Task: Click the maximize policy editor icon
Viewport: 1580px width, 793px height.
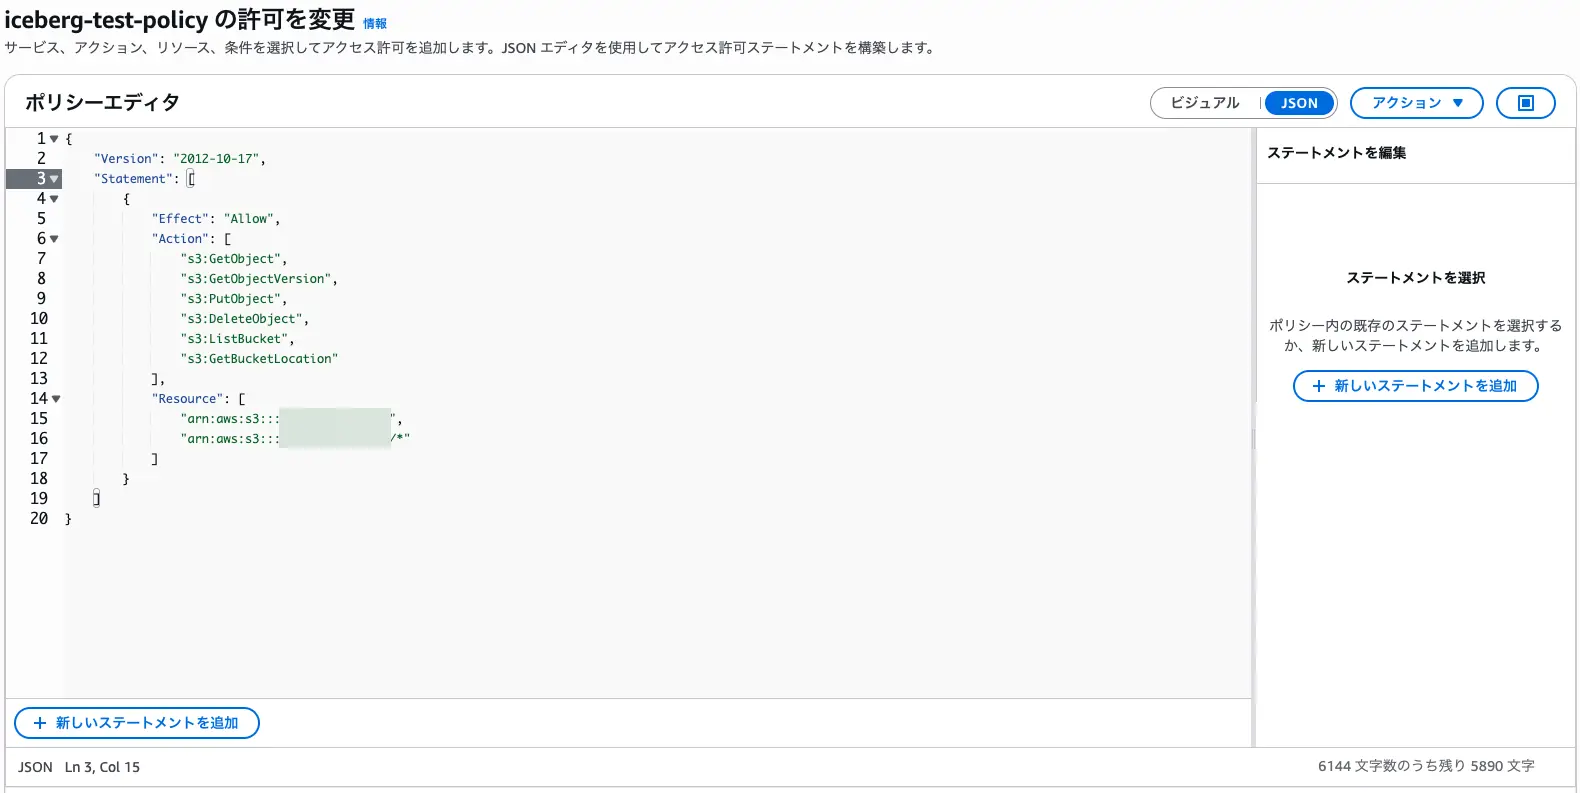Action: coord(1525,102)
